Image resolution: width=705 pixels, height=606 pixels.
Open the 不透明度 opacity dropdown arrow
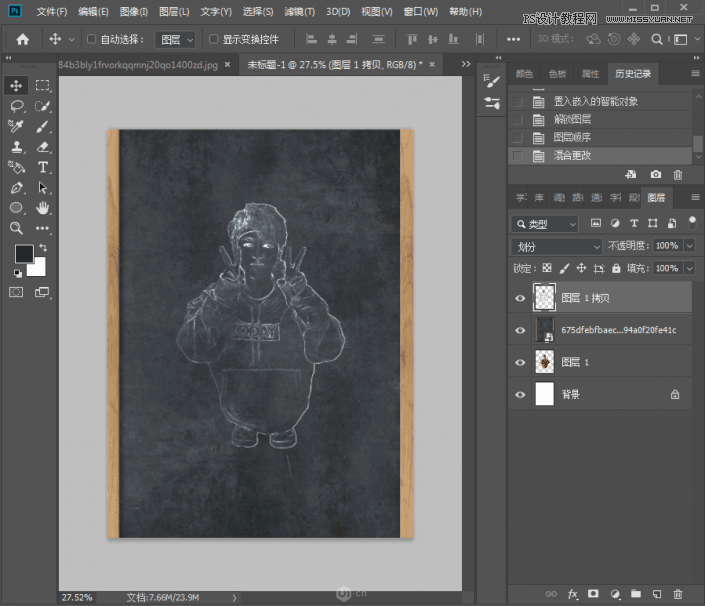pos(689,246)
